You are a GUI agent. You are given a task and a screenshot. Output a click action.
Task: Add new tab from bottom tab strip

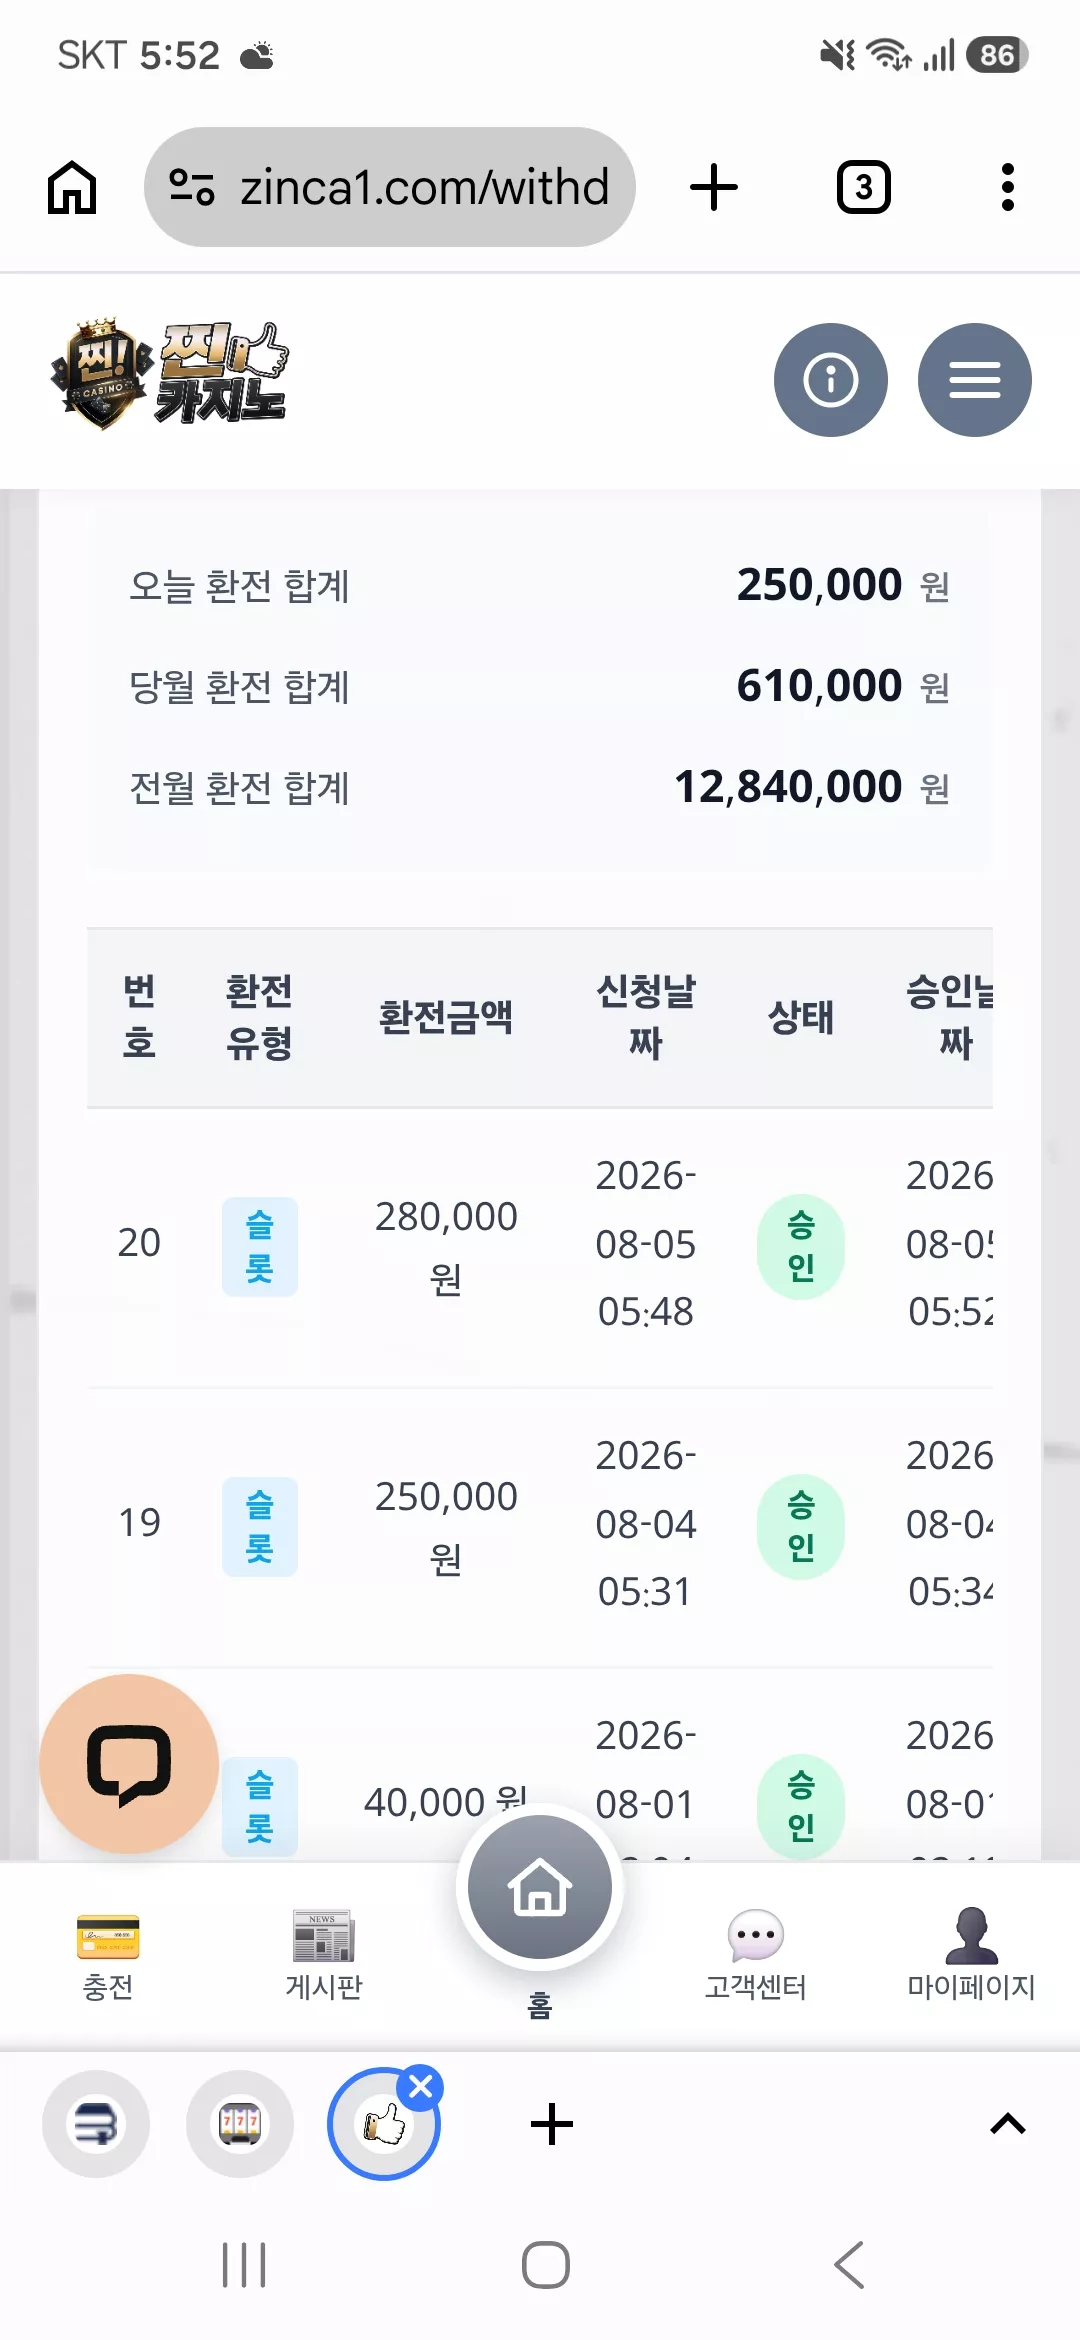click(x=552, y=2124)
